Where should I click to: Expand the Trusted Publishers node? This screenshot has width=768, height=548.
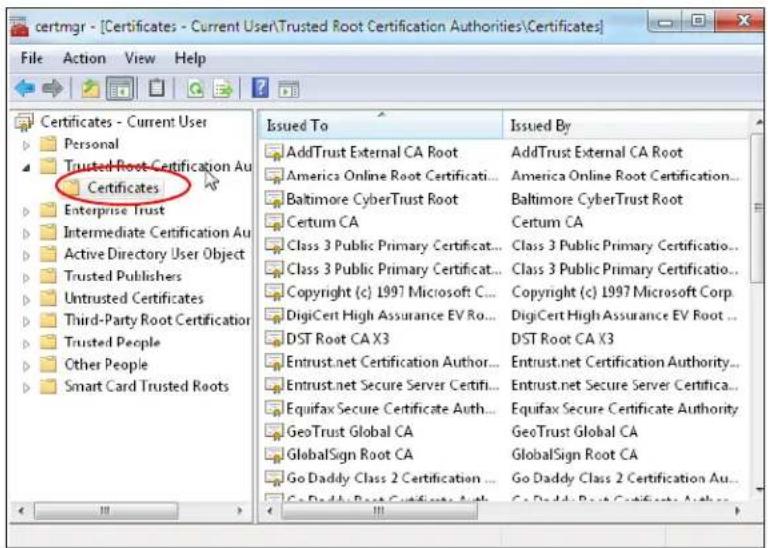pyautogui.click(x=26, y=277)
